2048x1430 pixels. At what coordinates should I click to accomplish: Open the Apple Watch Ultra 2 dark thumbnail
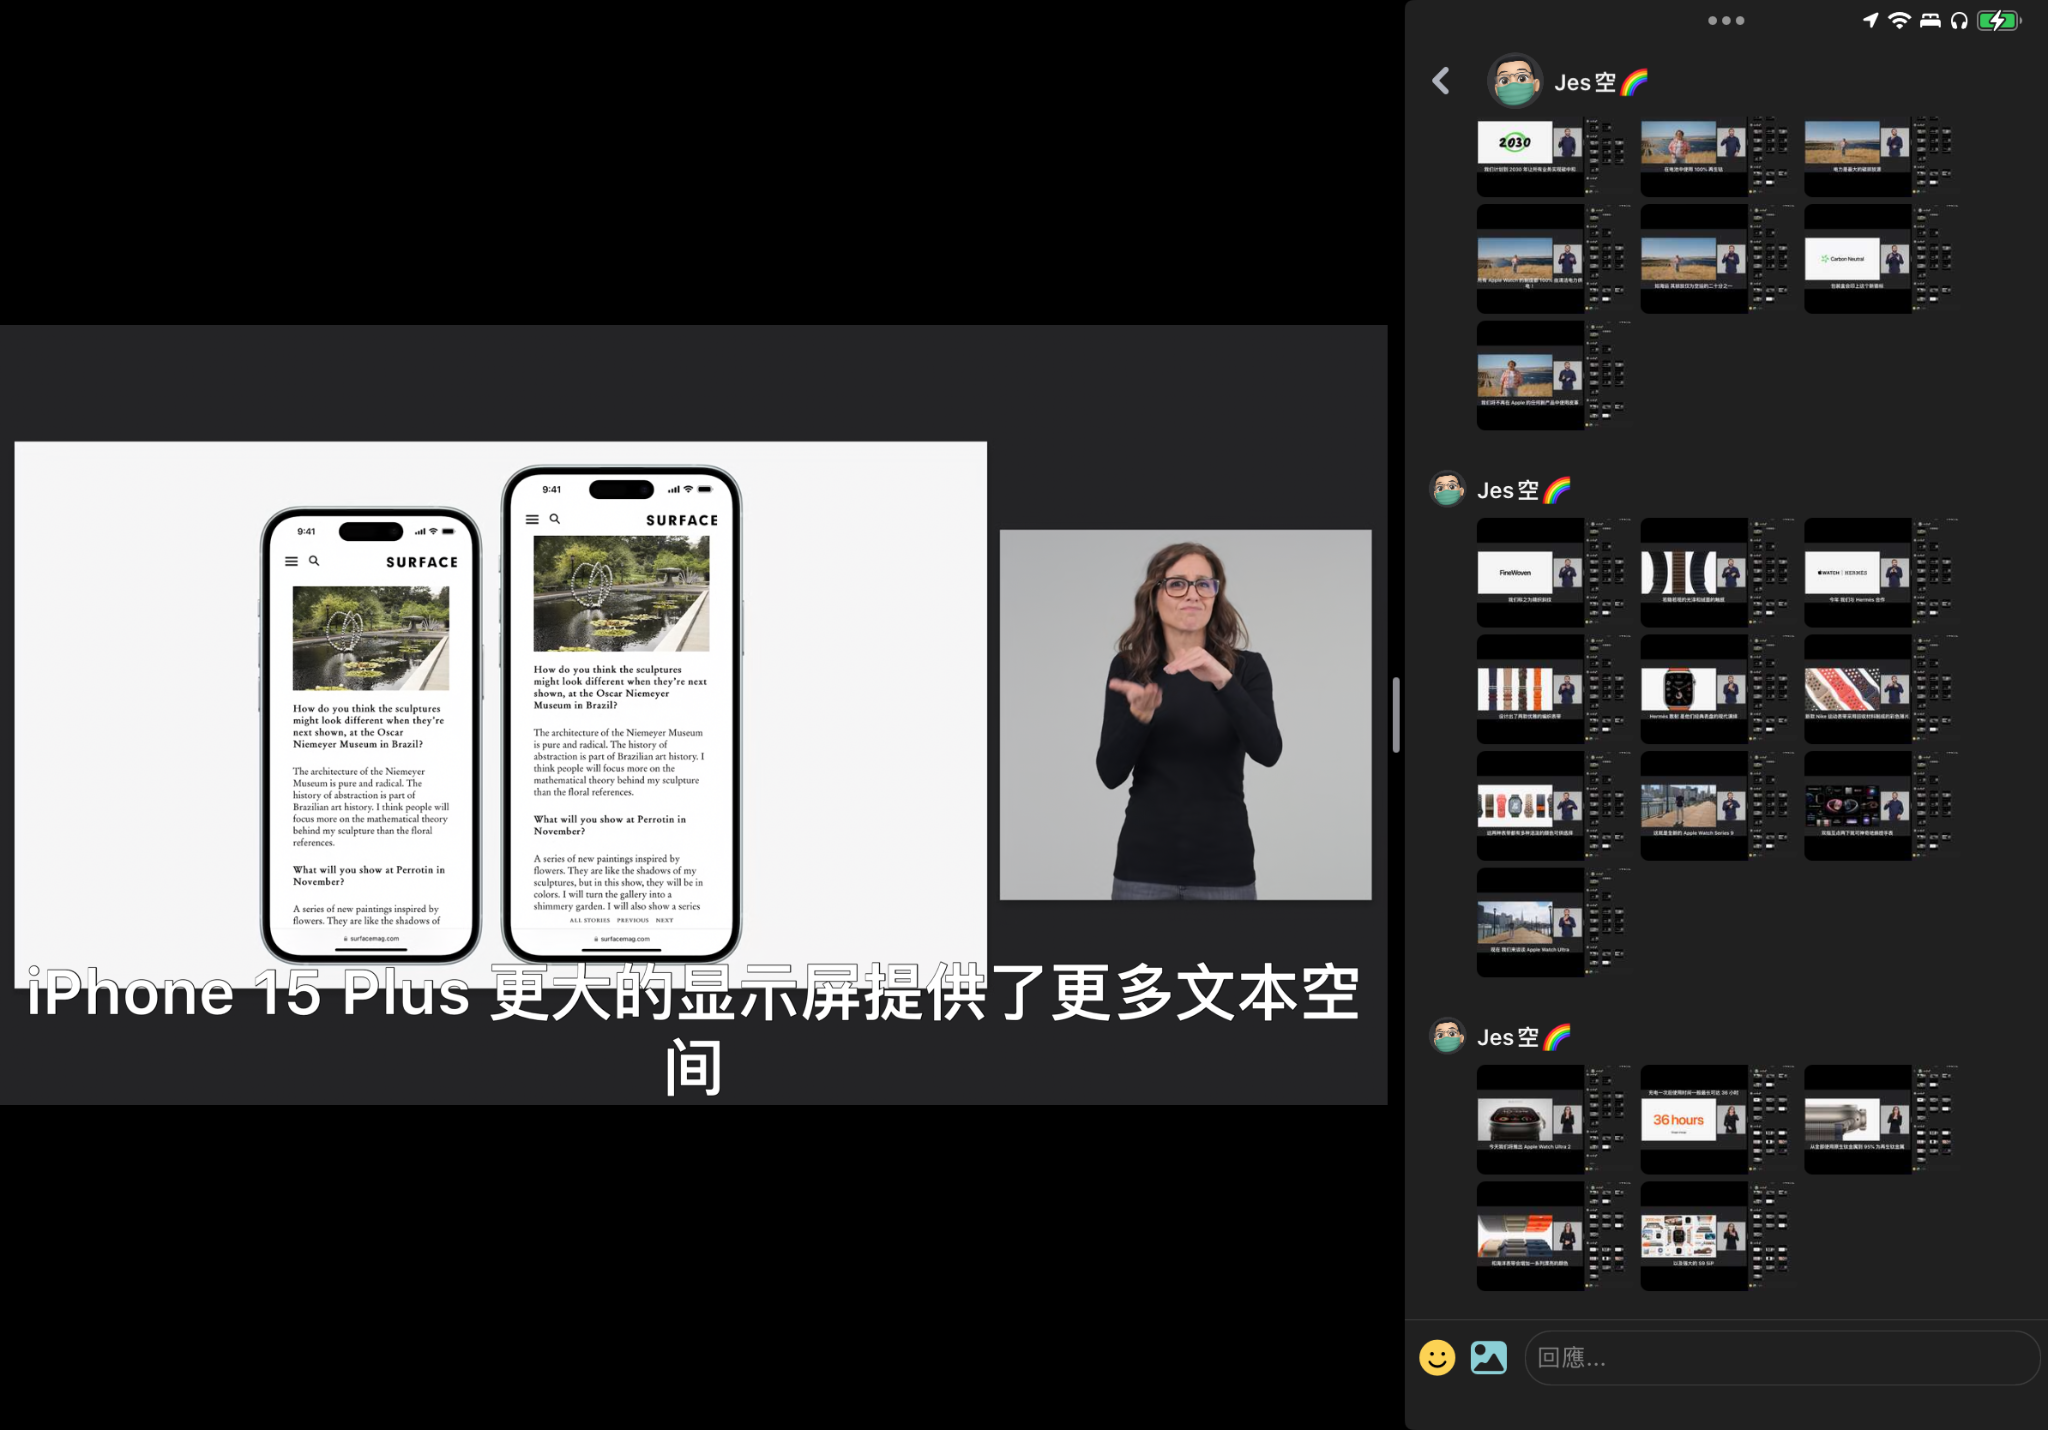[x=1550, y=1119]
